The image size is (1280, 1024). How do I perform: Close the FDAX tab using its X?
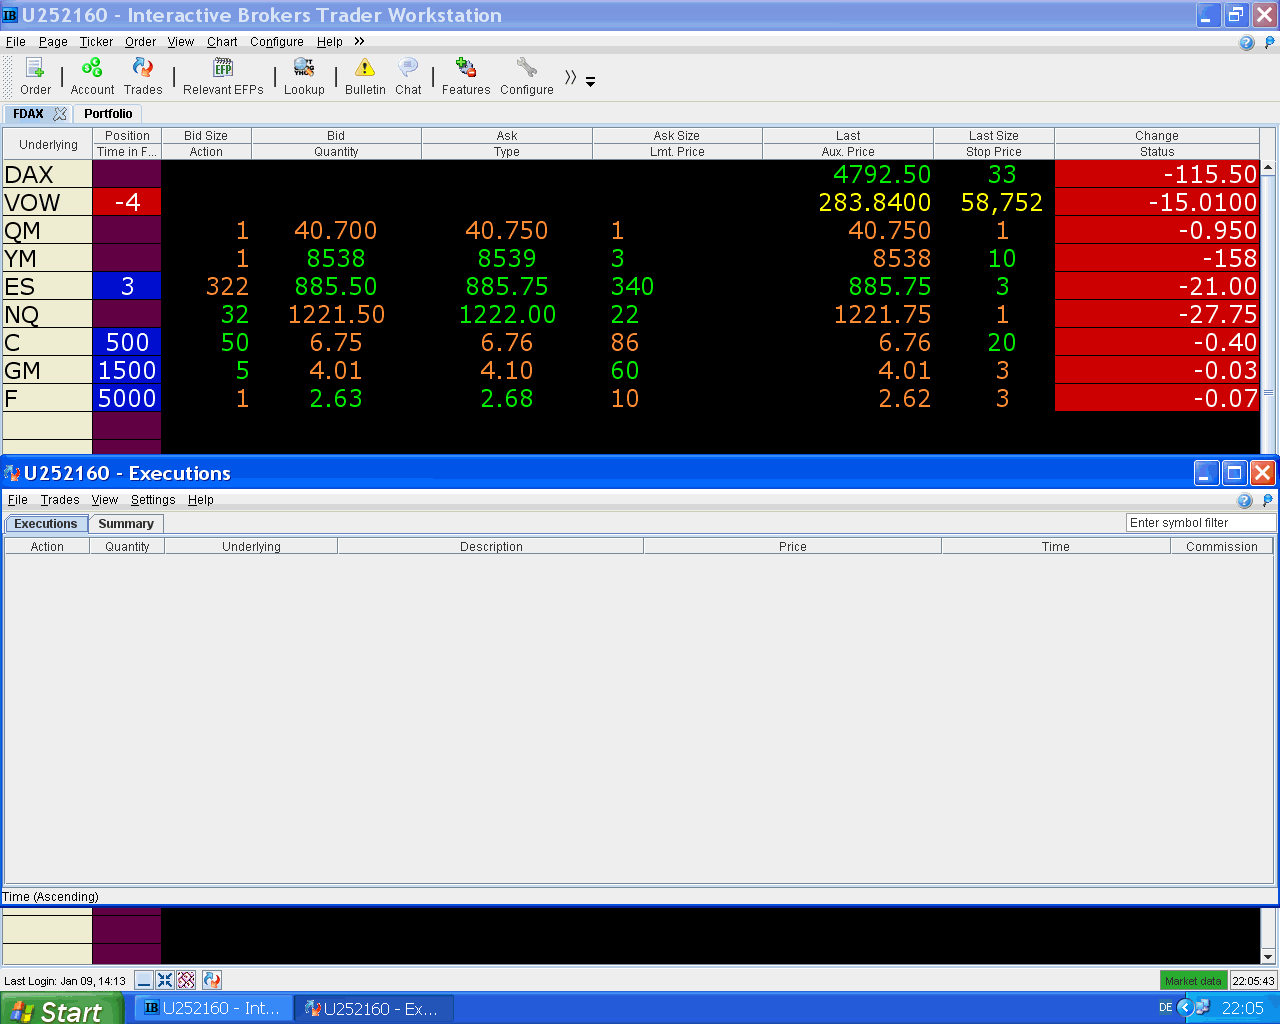tap(60, 114)
